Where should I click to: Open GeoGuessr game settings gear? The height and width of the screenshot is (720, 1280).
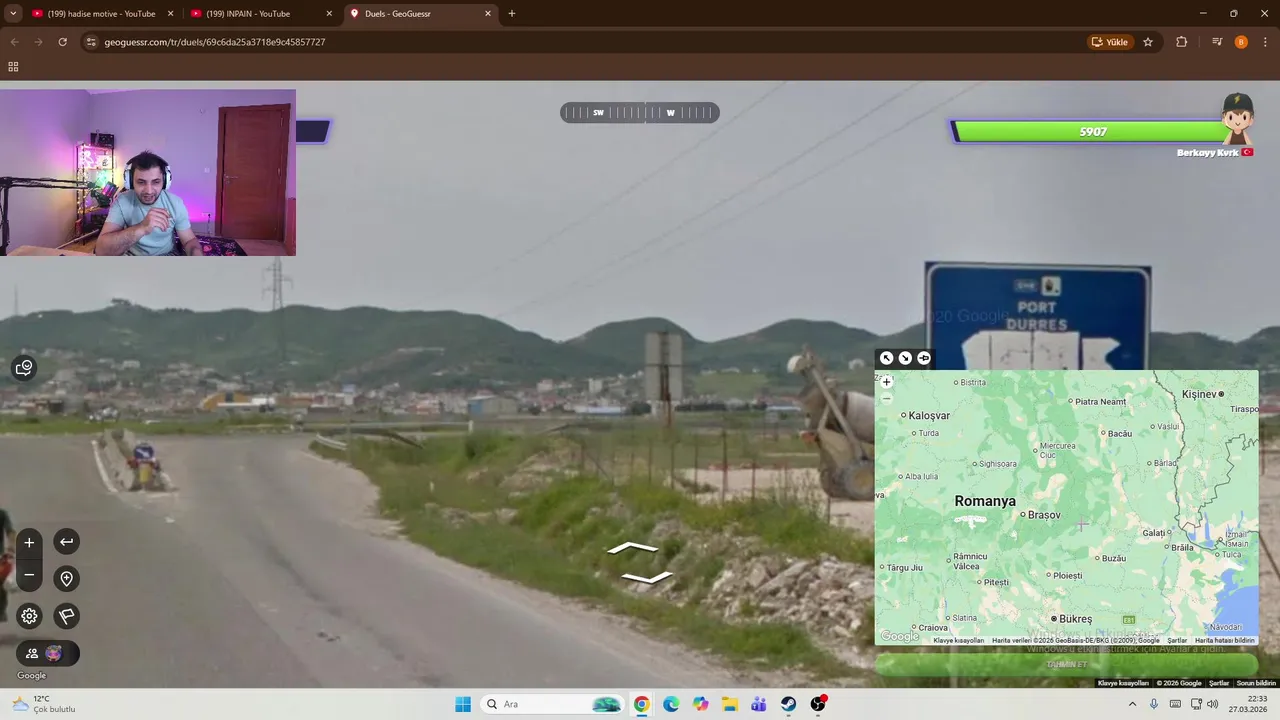tap(29, 616)
